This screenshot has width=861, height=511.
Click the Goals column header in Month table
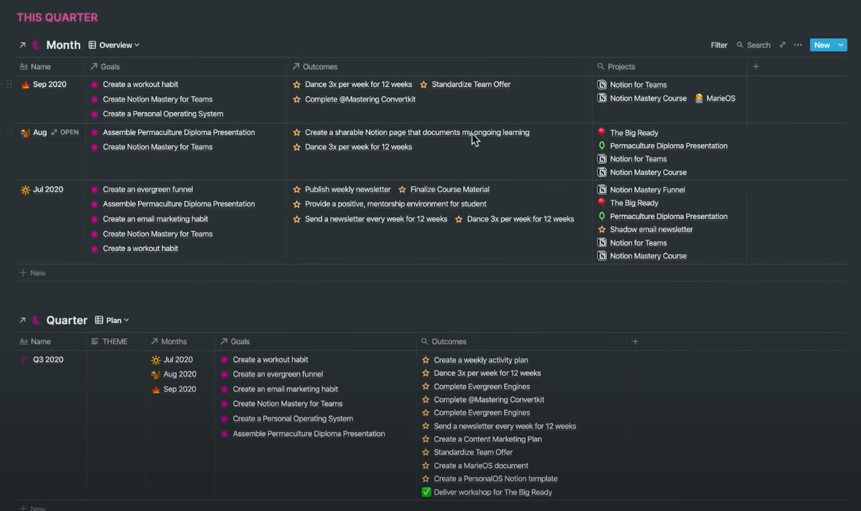pos(110,67)
